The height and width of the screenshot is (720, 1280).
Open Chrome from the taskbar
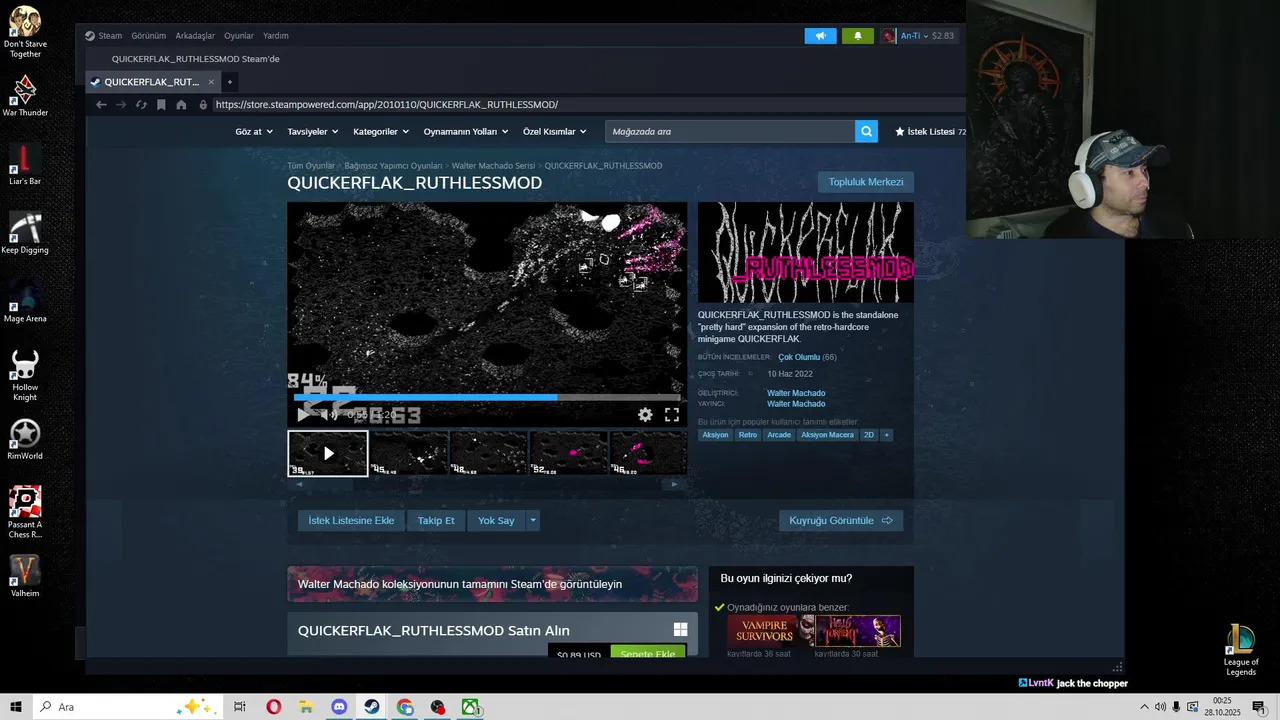tap(404, 707)
